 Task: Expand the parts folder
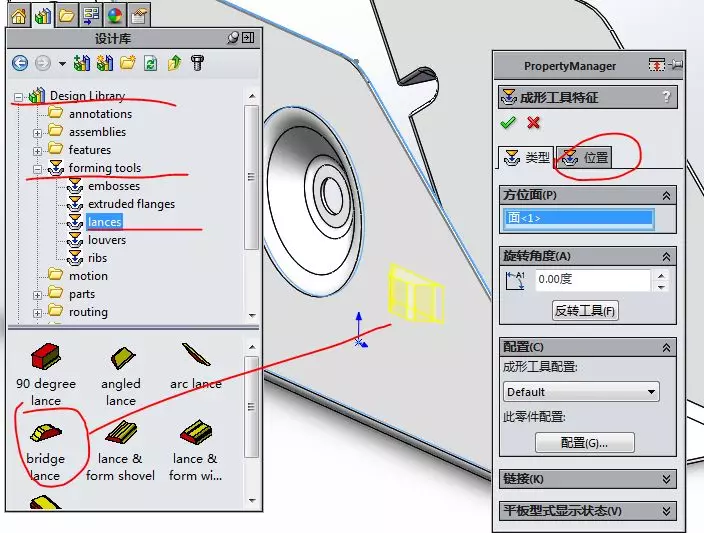pos(37,295)
